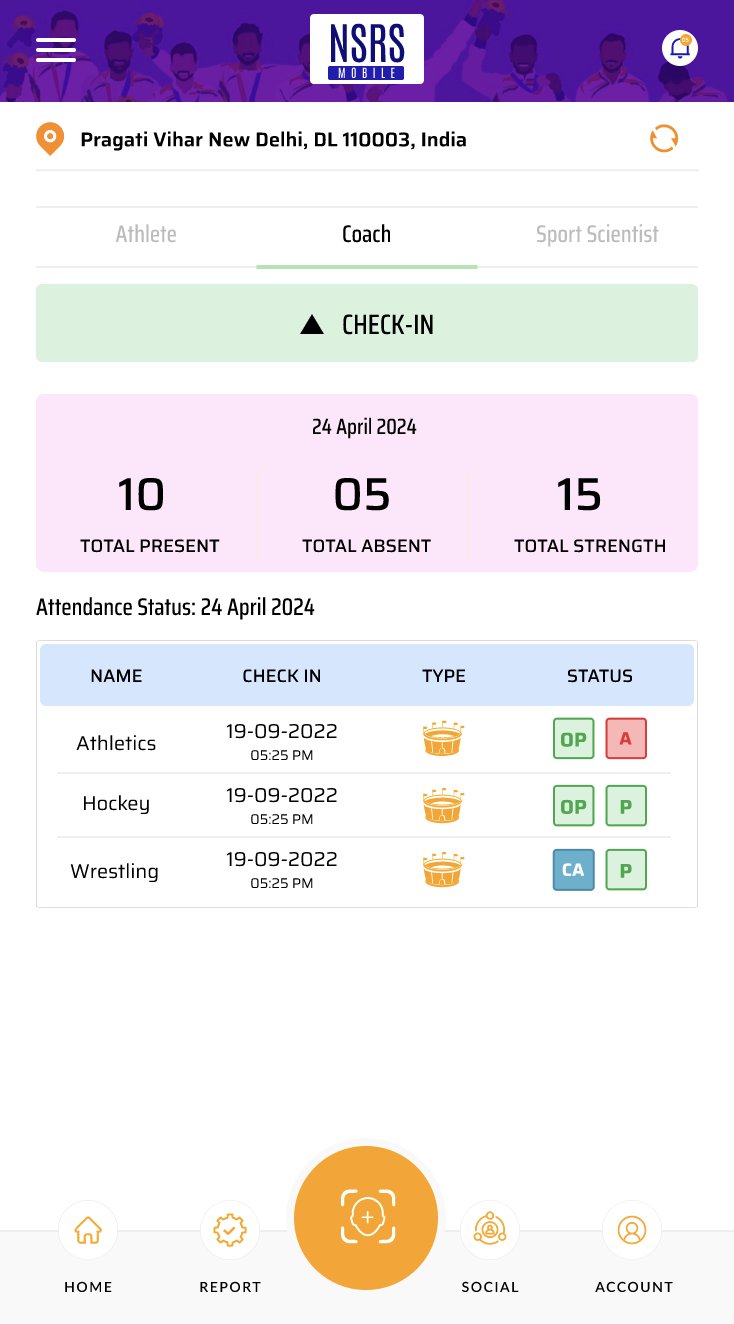Tap the face scan button
Viewport: 734px width, 1324px height.
click(x=366, y=1218)
